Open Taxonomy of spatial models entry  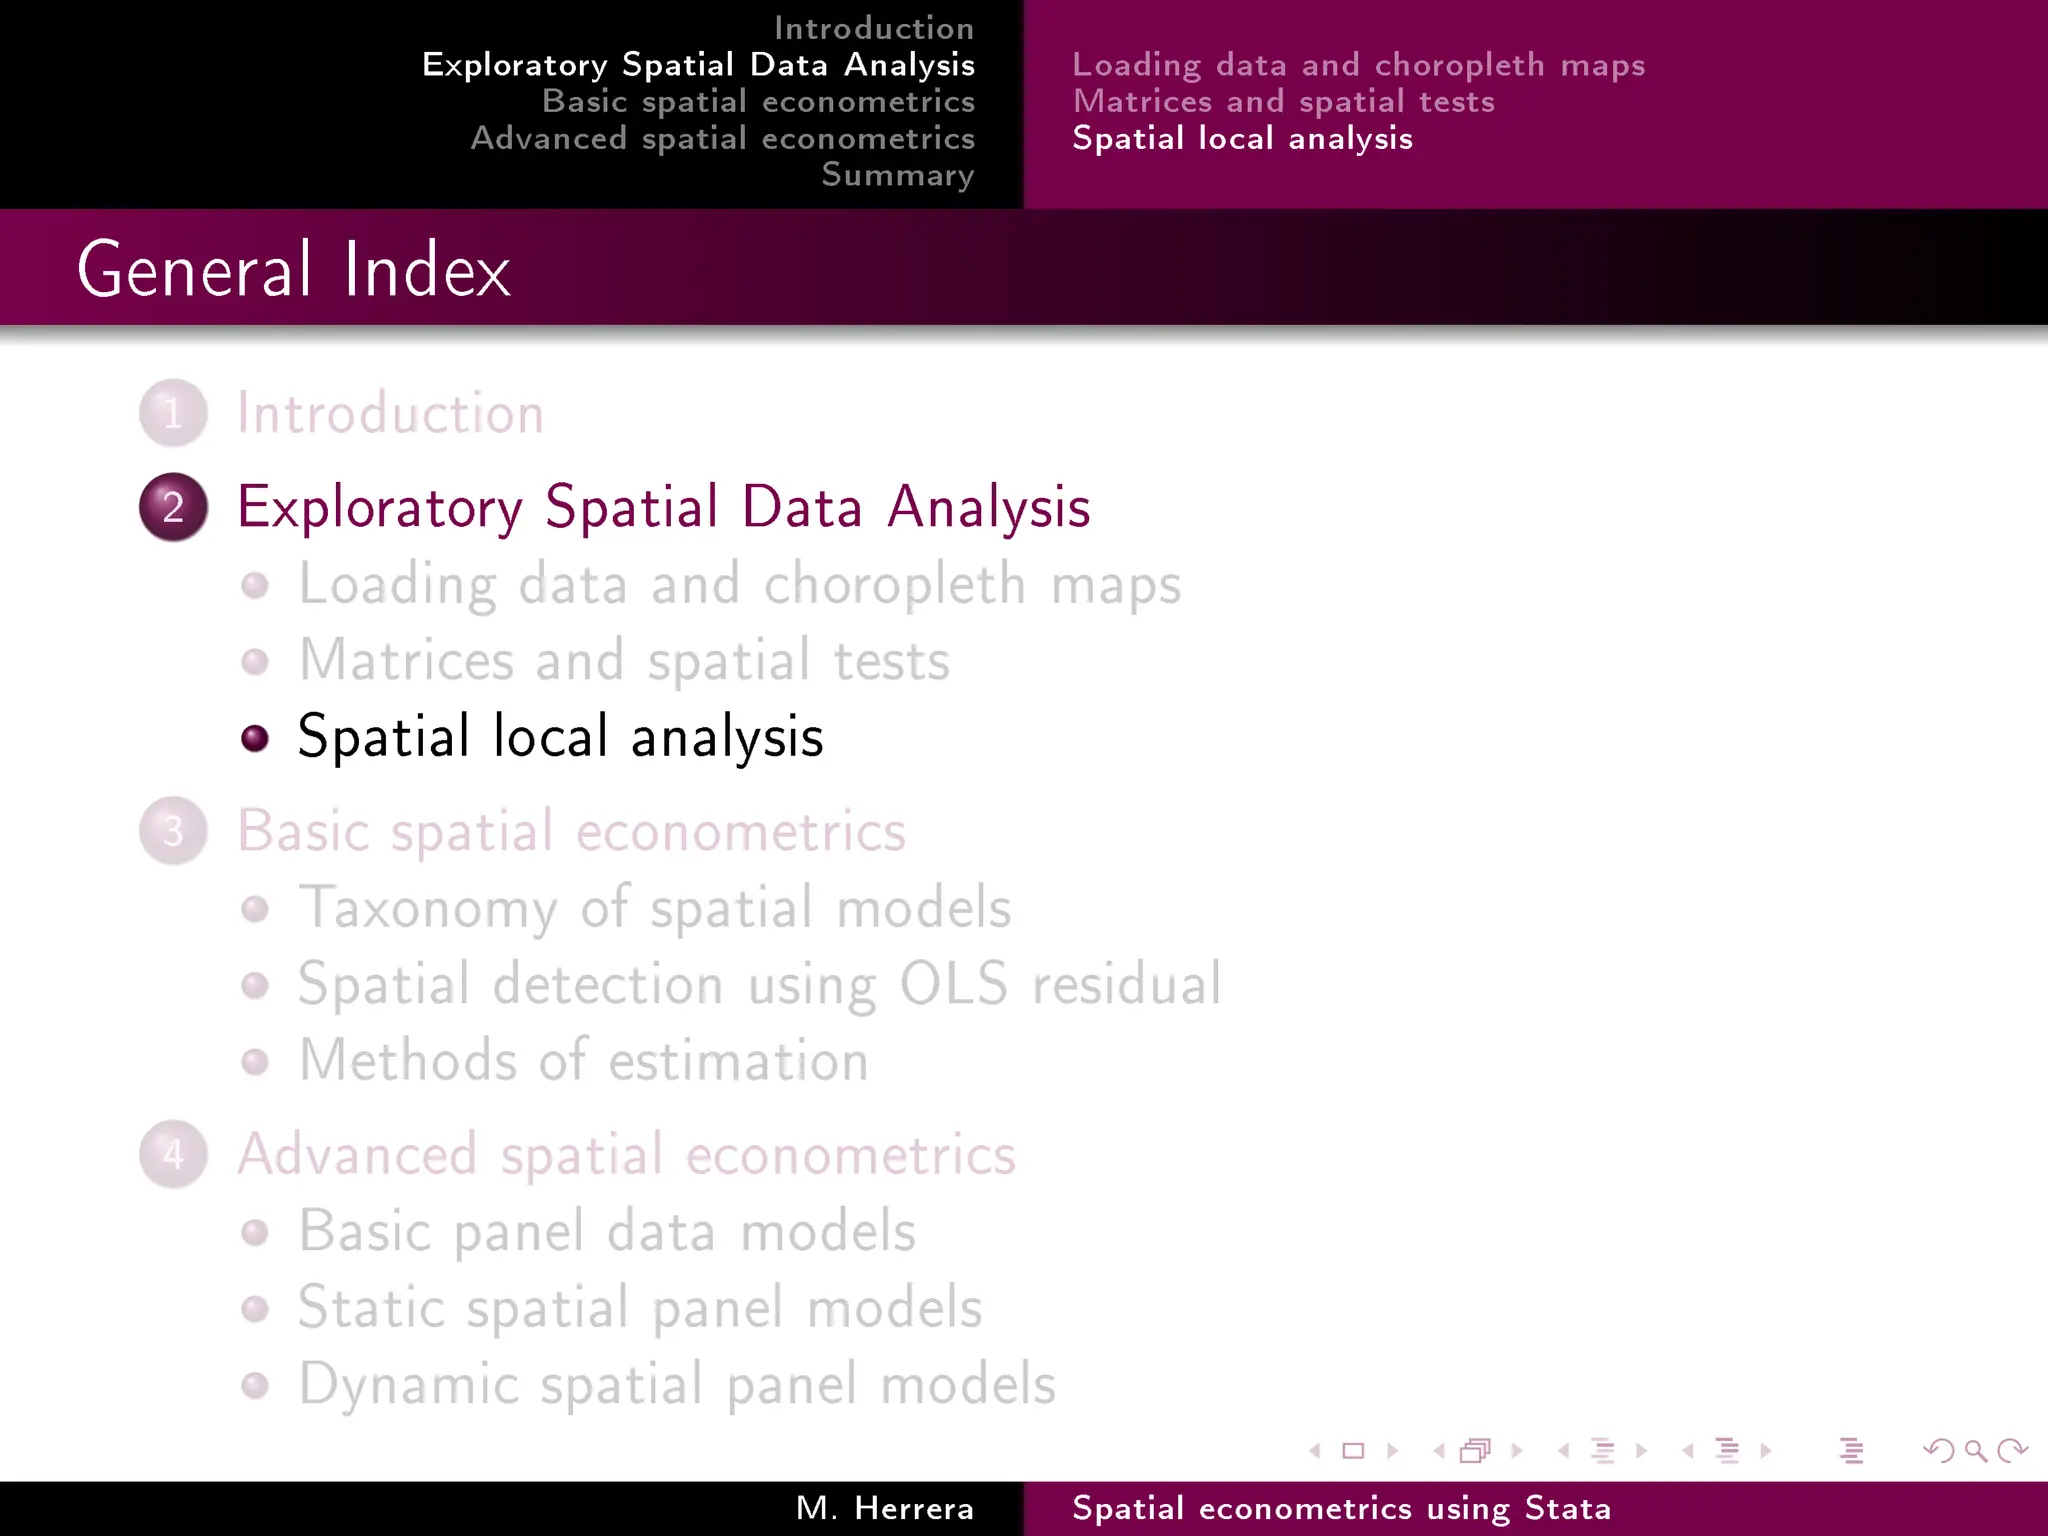655,908
